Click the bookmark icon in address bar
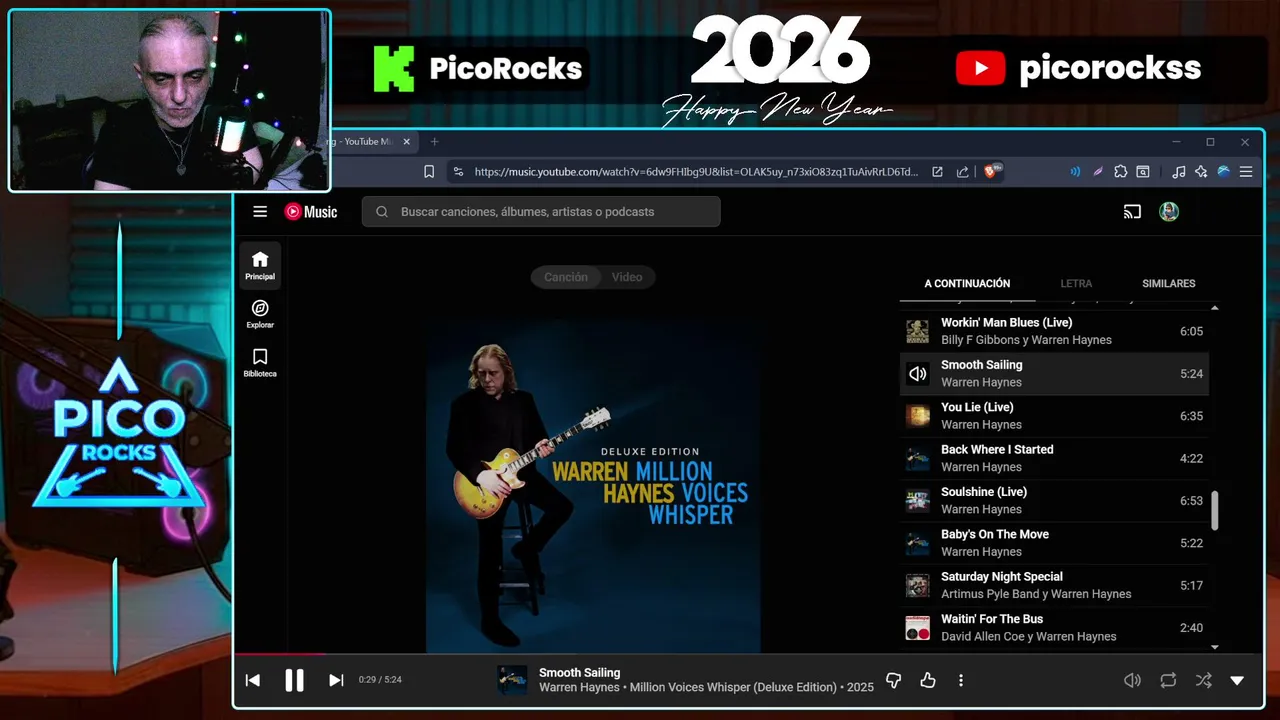Viewport: 1280px width, 720px height. [429, 172]
